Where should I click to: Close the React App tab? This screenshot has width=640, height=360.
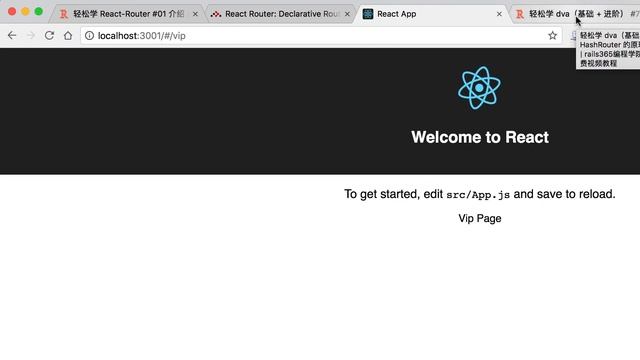pyautogui.click(x=499, y=14)
